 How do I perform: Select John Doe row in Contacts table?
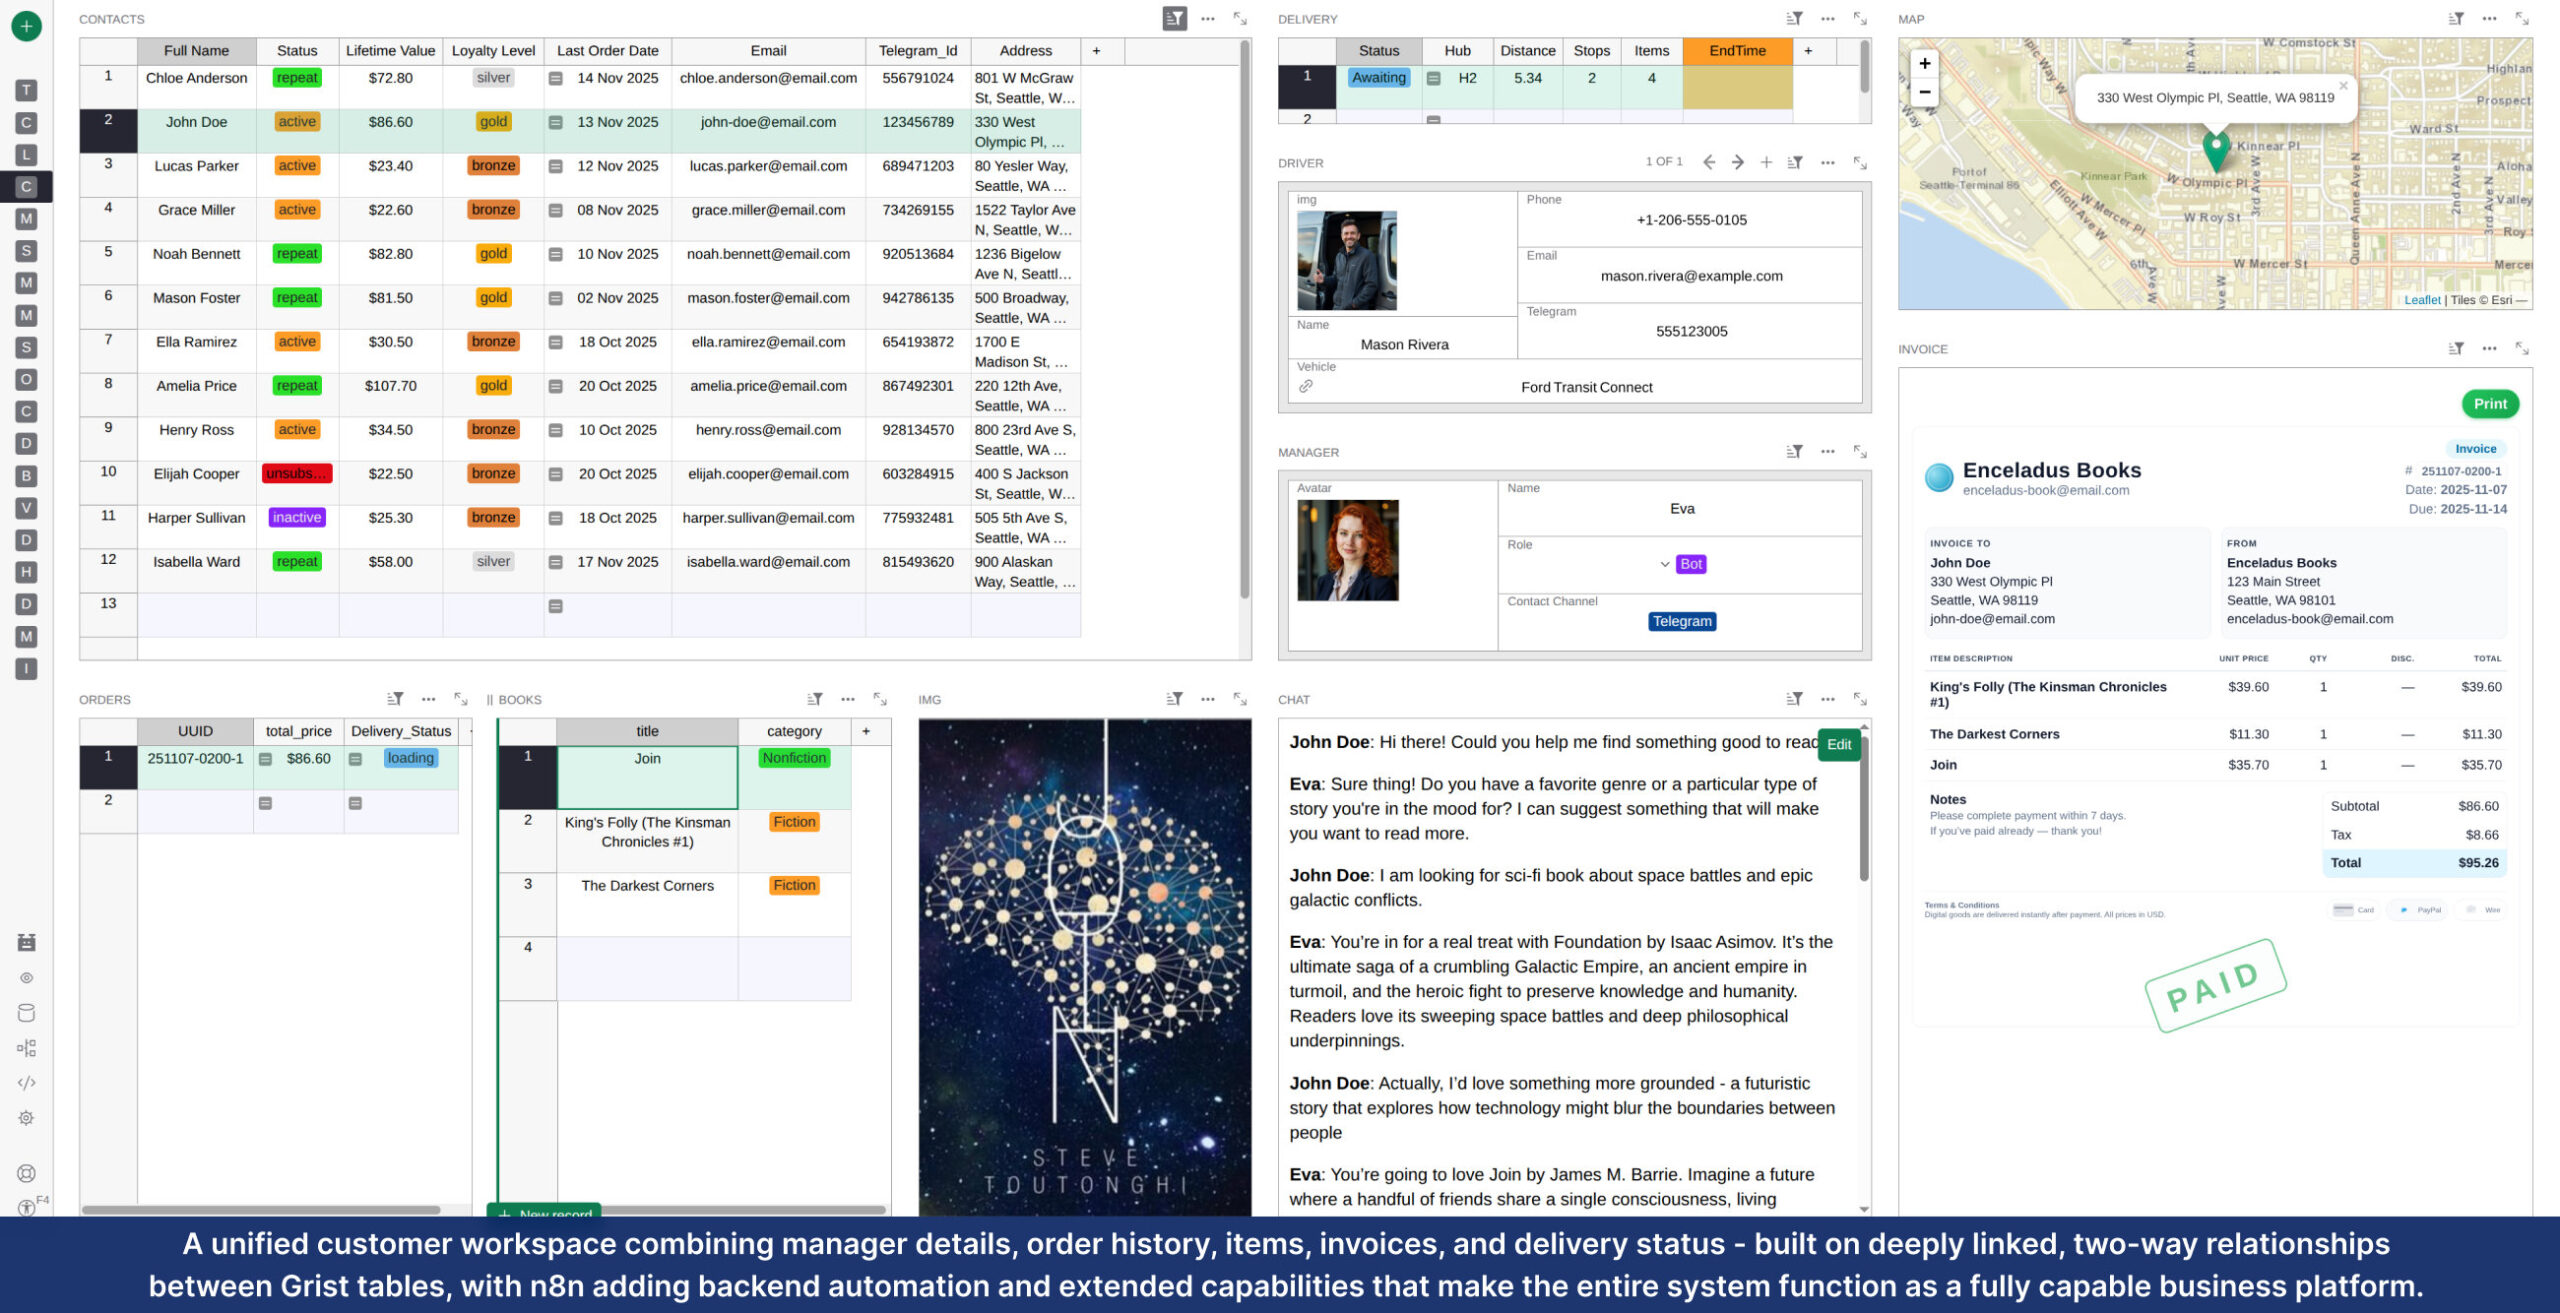pyautogui.click(x=196, y=122)
